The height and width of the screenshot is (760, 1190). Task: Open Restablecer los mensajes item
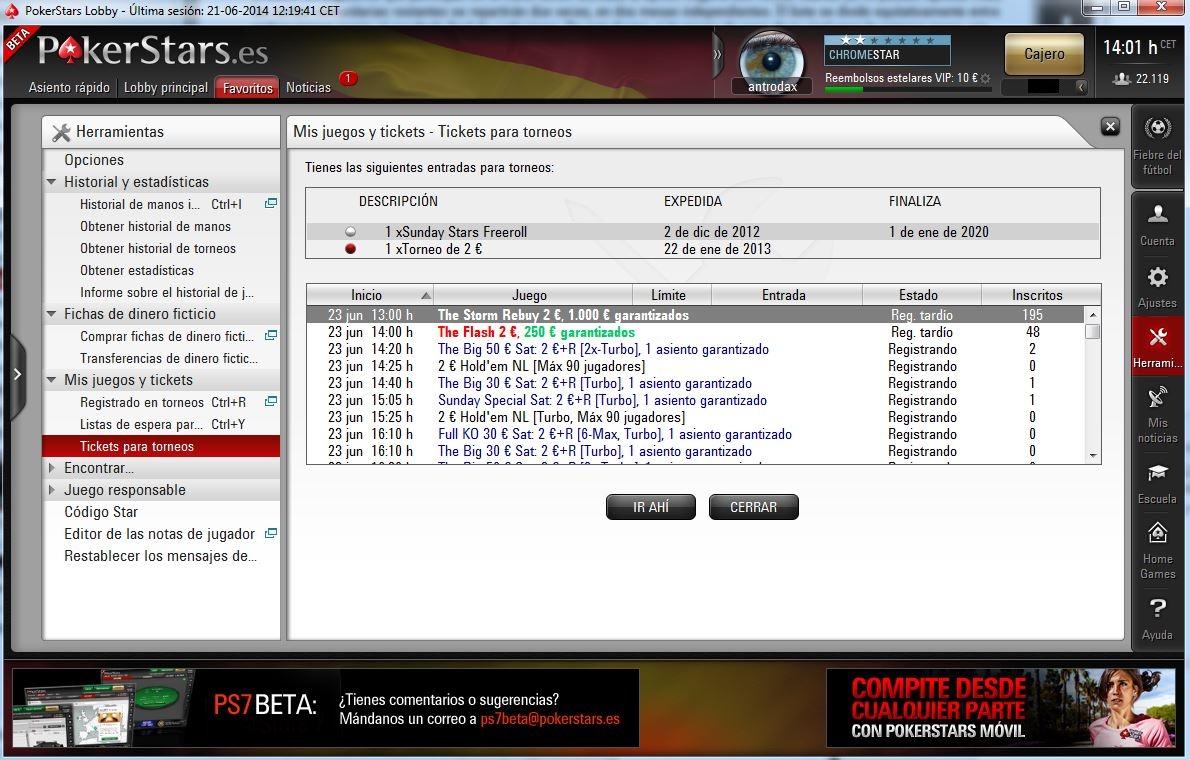[162, 557]
